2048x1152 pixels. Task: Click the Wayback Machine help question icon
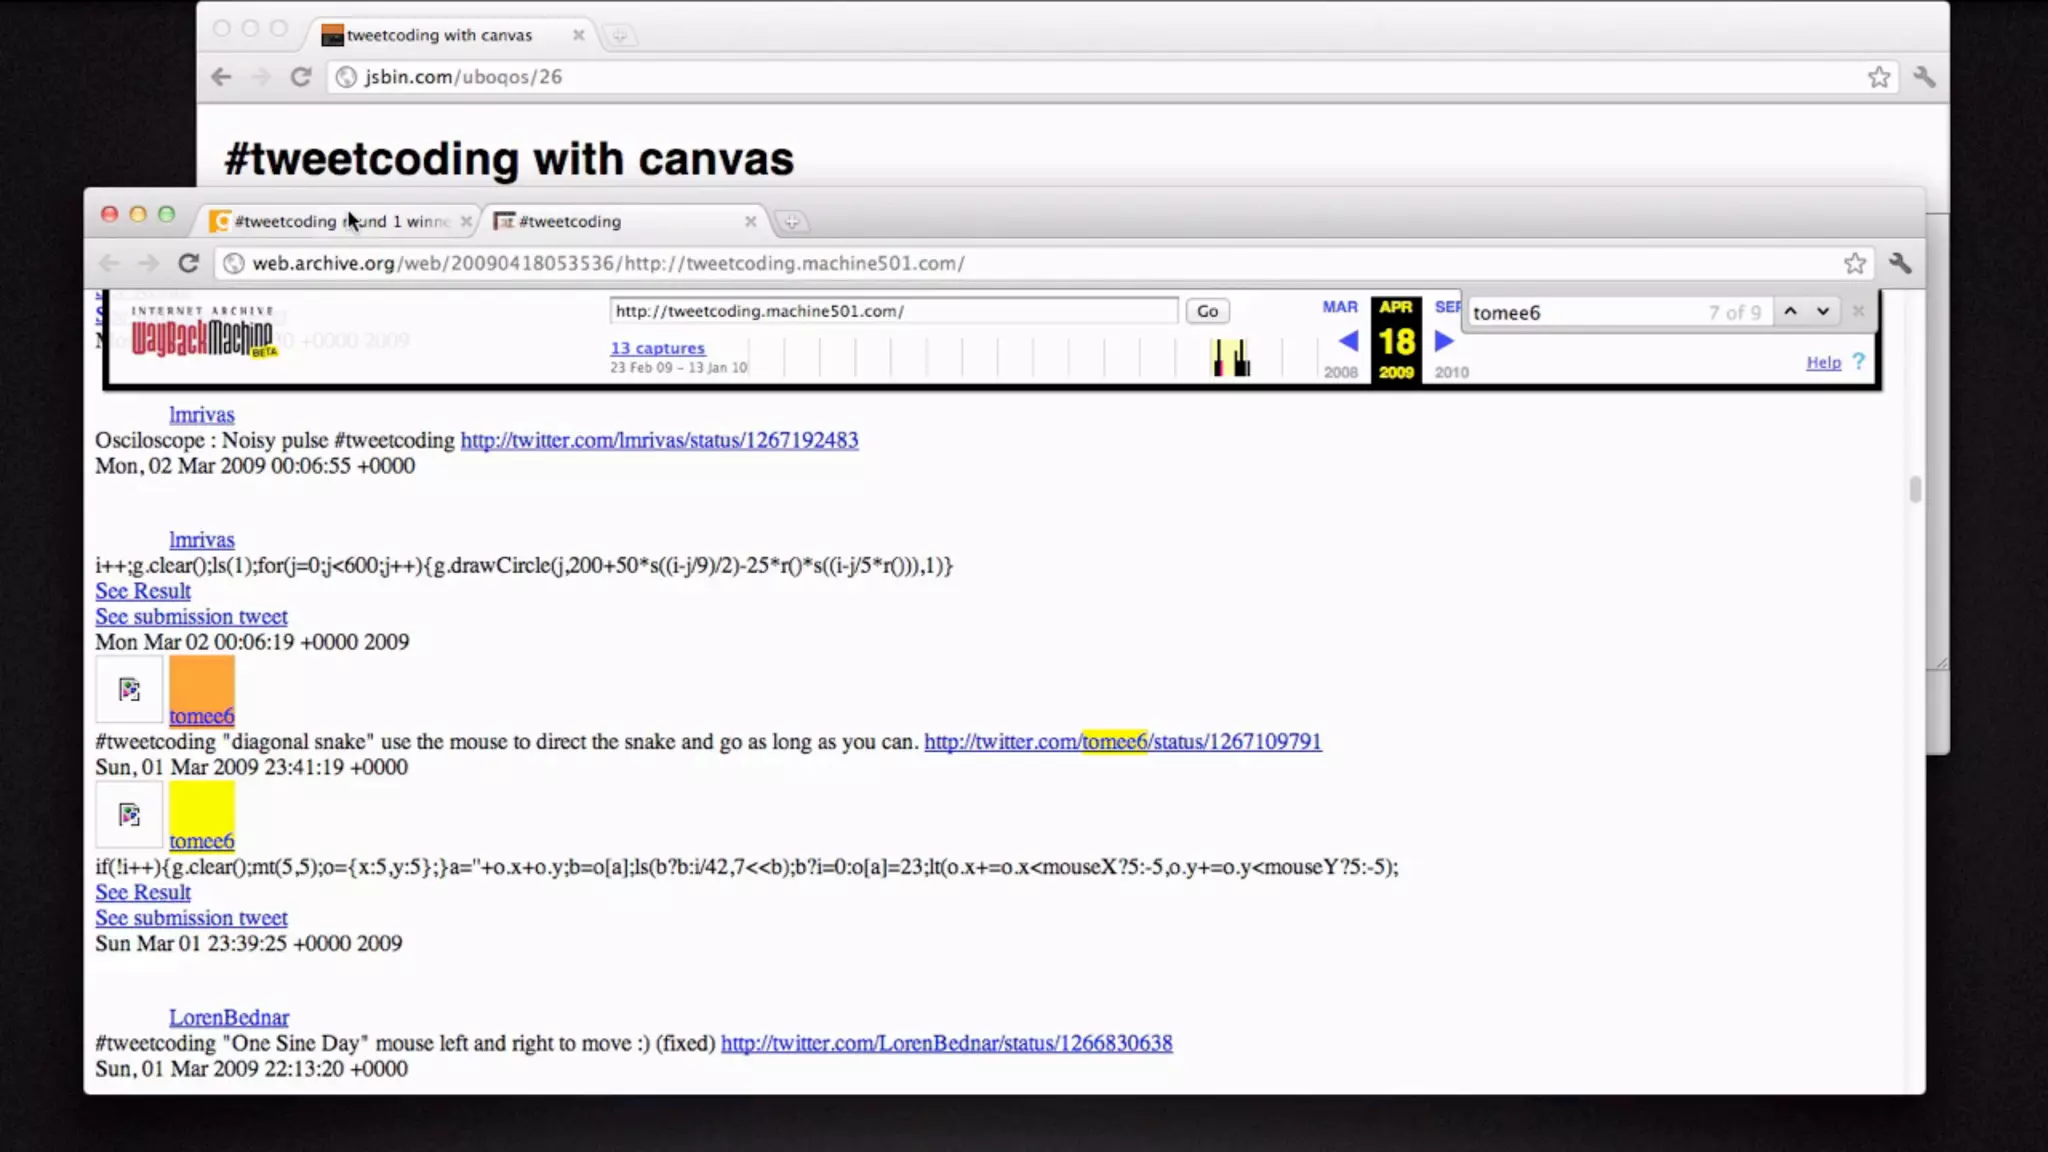pos(1858,362)
